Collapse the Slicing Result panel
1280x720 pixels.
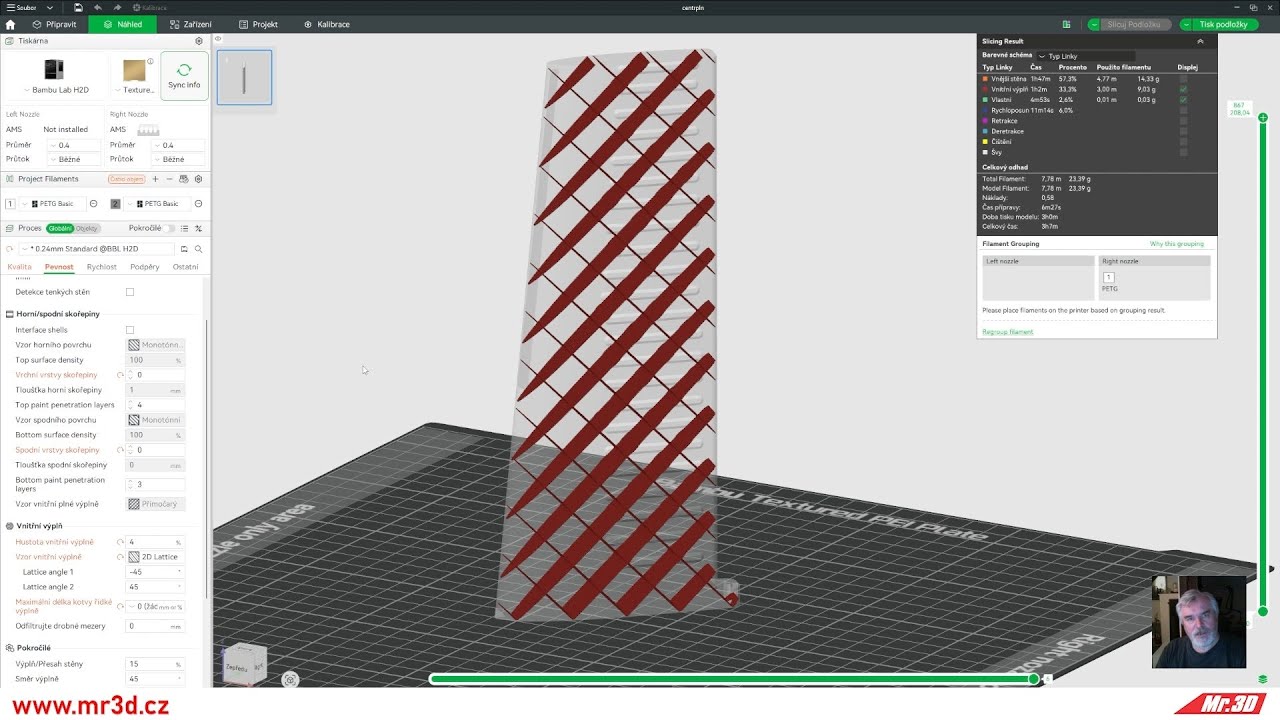click(x=1200, y=41)
